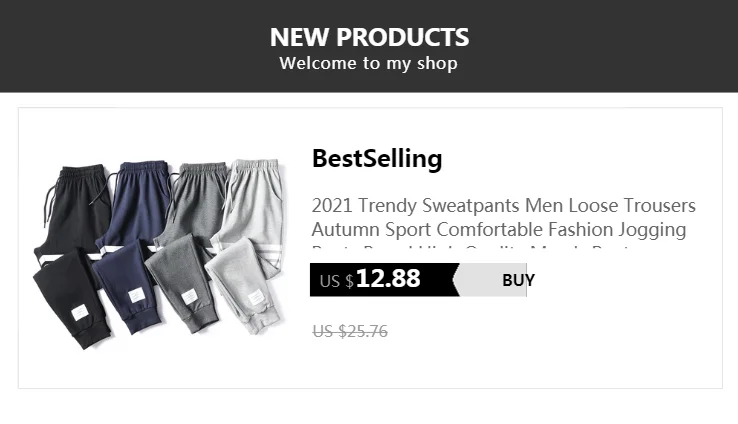The height and width of the screenshot is (424, 738).
Task: Click the BUY button
Action: click(x=517, y=280)
